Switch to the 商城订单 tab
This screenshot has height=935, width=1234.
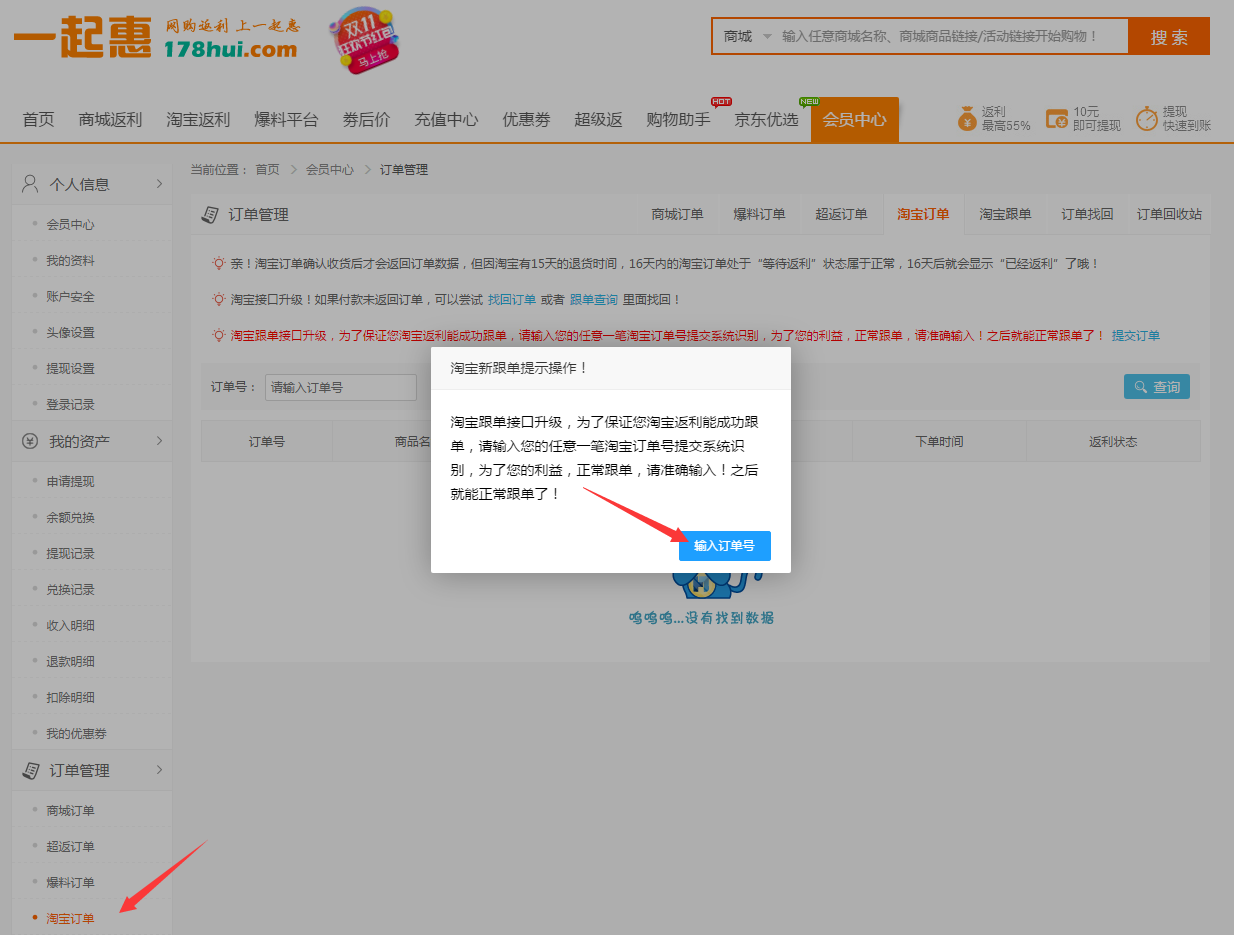coord(678,214)
